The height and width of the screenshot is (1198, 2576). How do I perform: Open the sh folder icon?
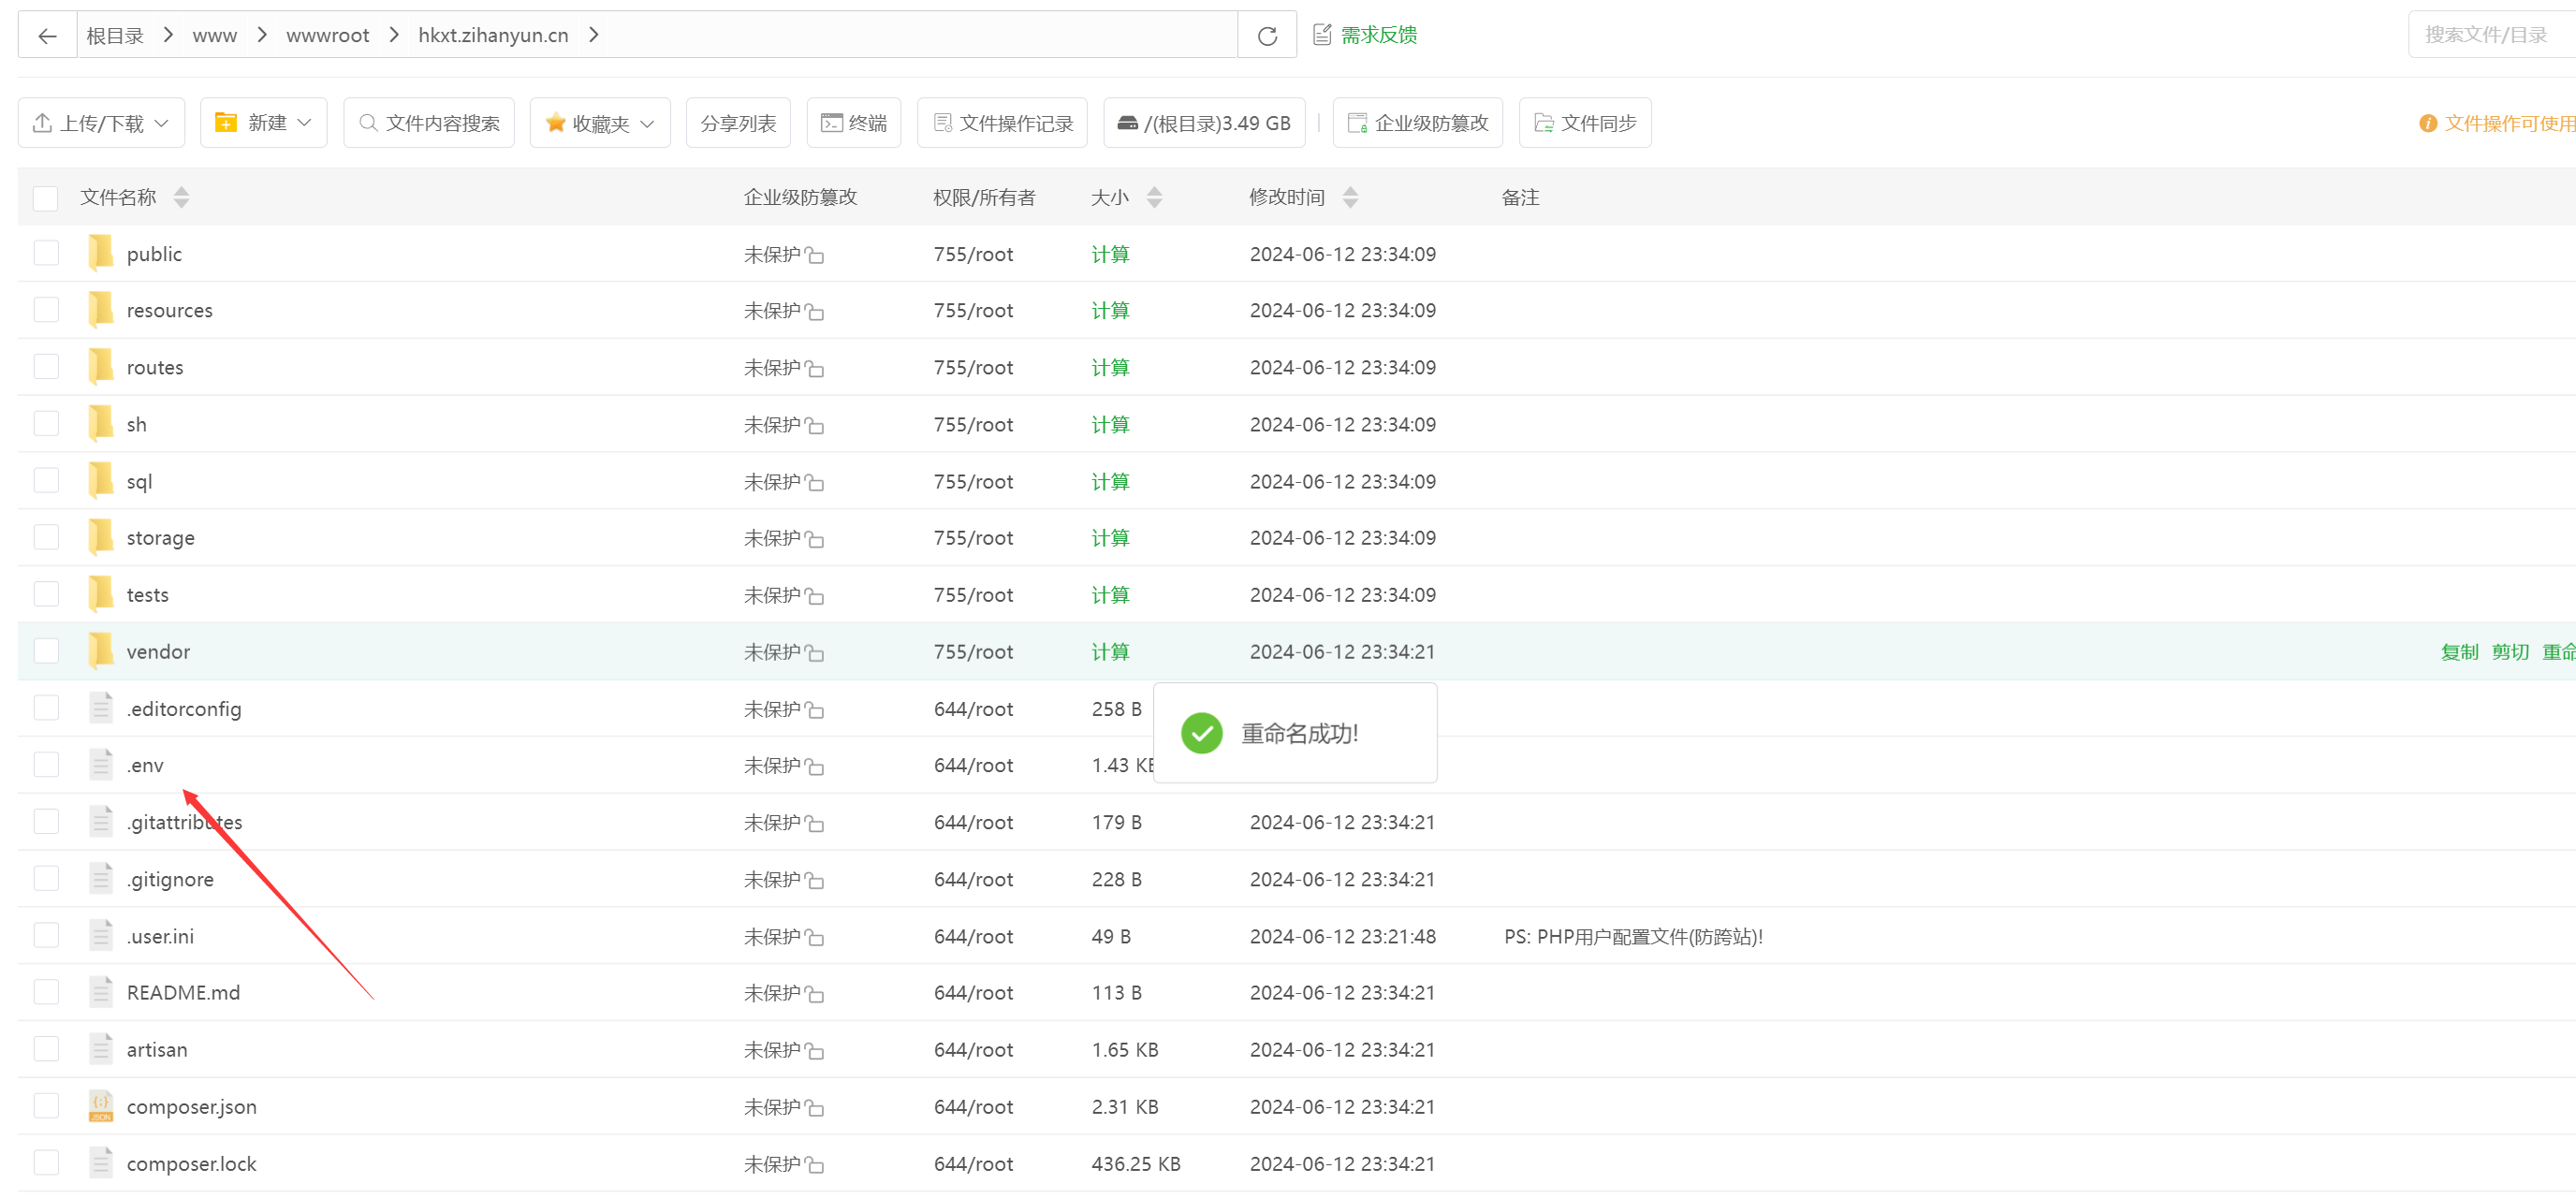tap(101, 424)
